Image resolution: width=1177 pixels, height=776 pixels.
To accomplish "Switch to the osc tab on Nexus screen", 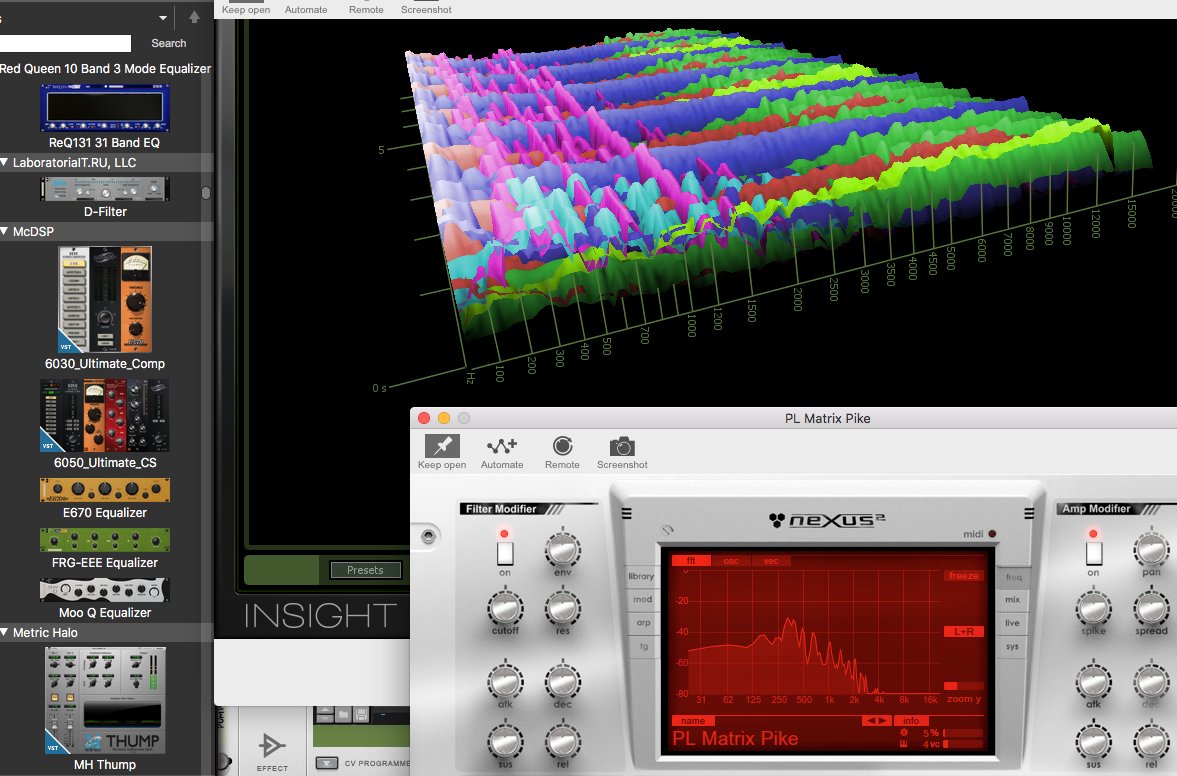I will (x=731, y=561).
